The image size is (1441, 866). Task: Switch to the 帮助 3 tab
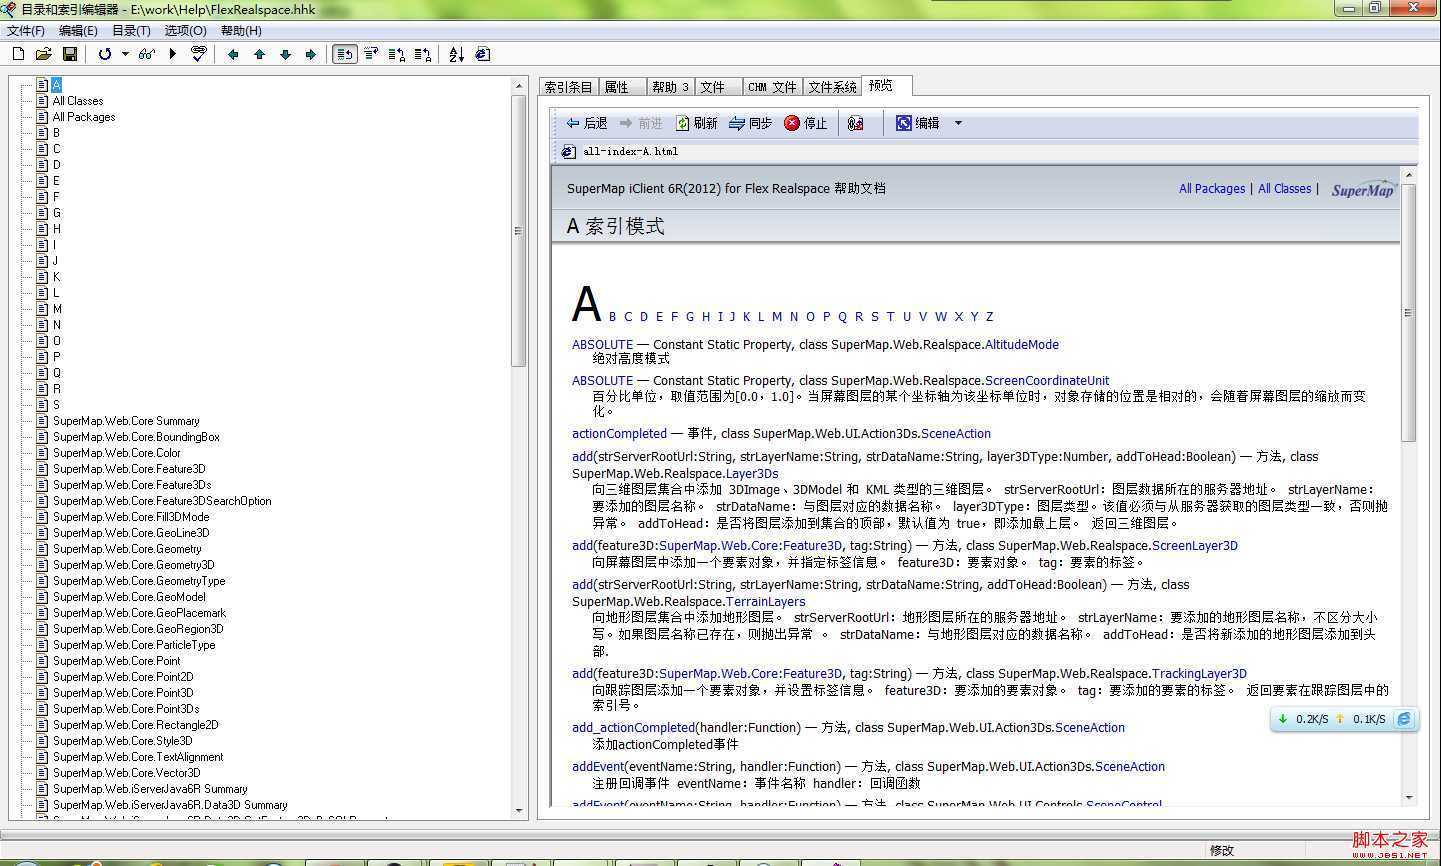(670, 87)
